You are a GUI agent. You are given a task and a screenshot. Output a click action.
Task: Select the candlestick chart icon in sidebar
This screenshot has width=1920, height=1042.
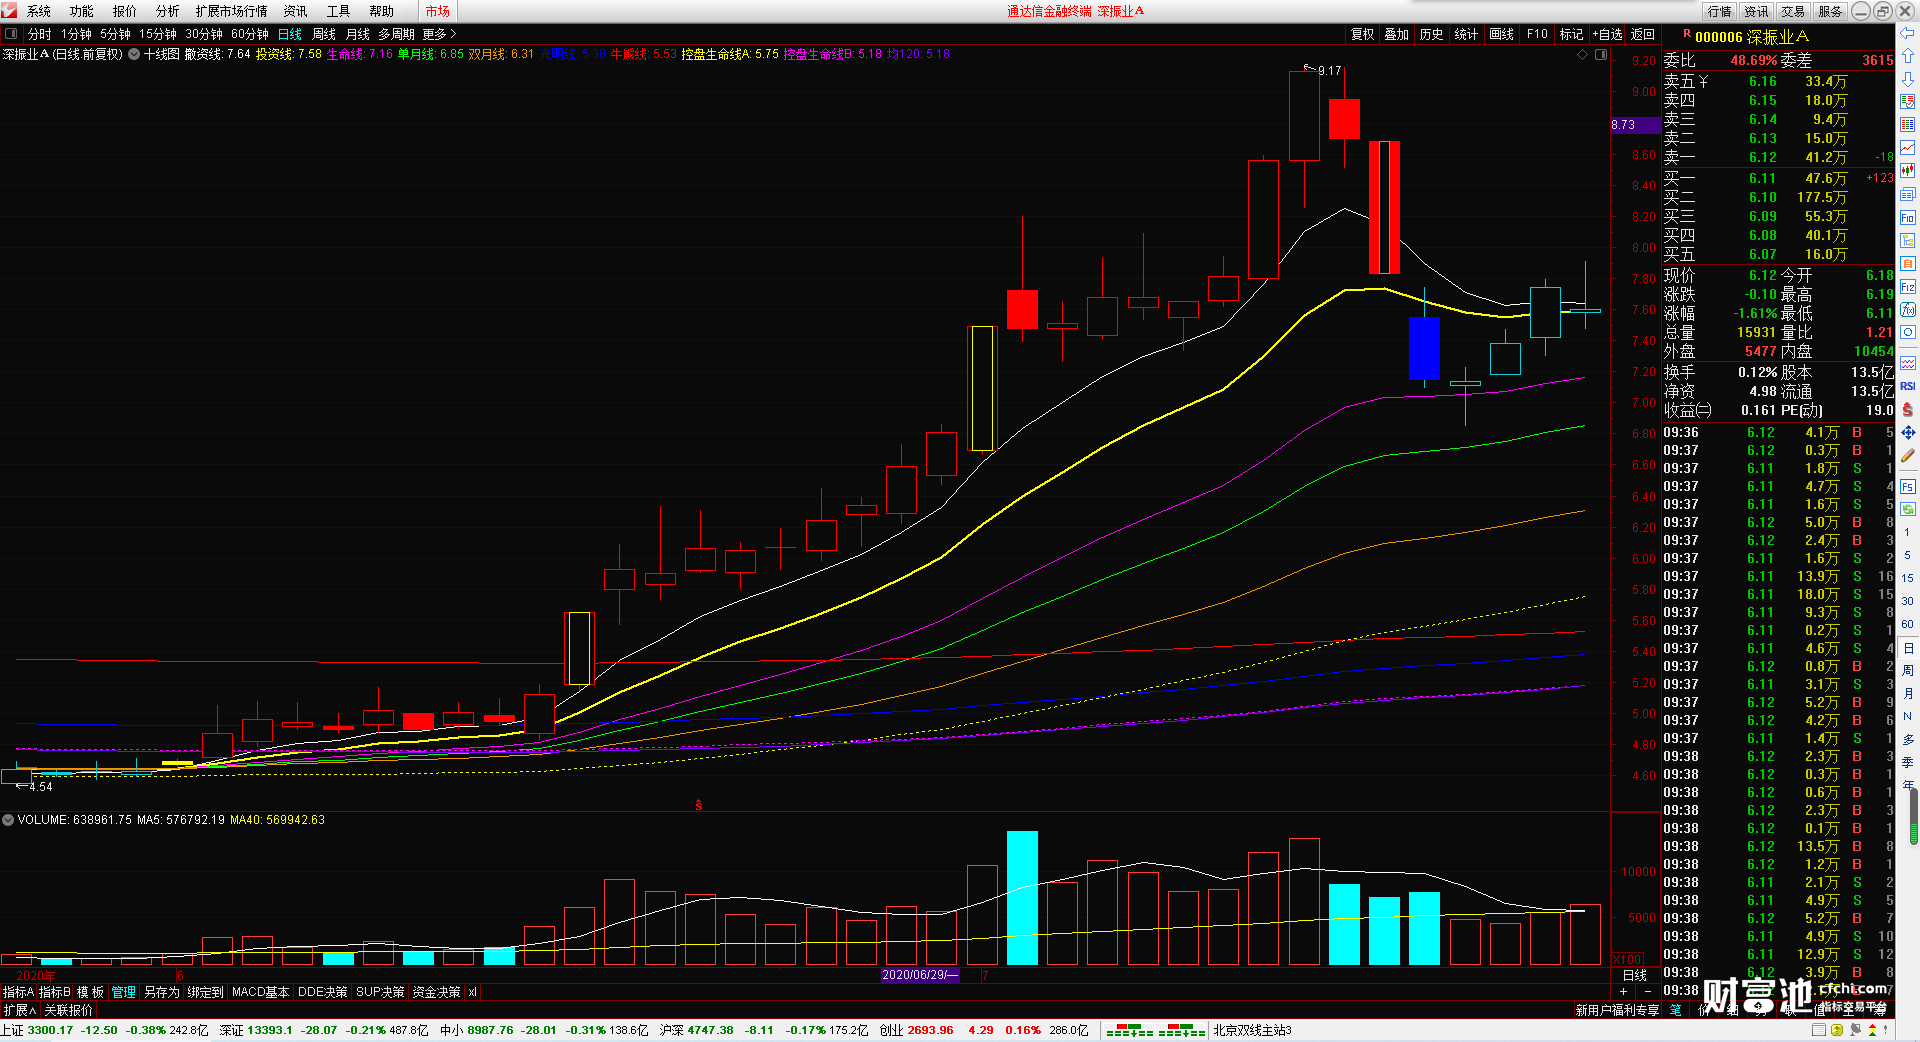coord(1907,171)
